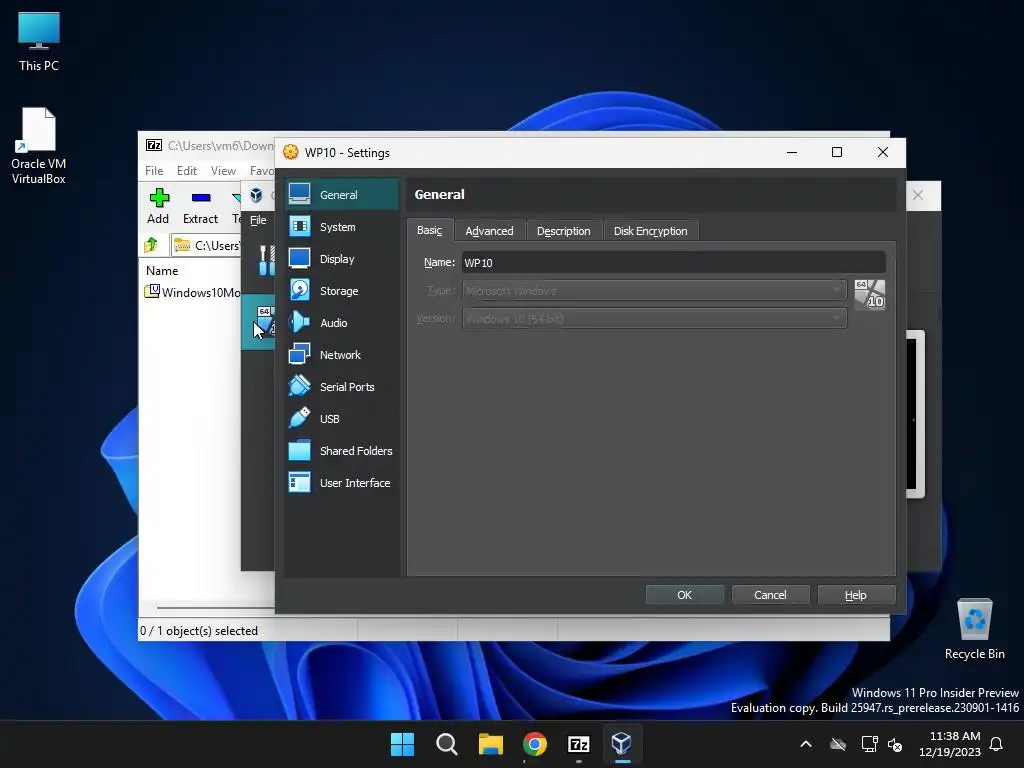Click the OneDrive cloud tray icon
The image size is (1024, 768).
(x=838, y=744)
